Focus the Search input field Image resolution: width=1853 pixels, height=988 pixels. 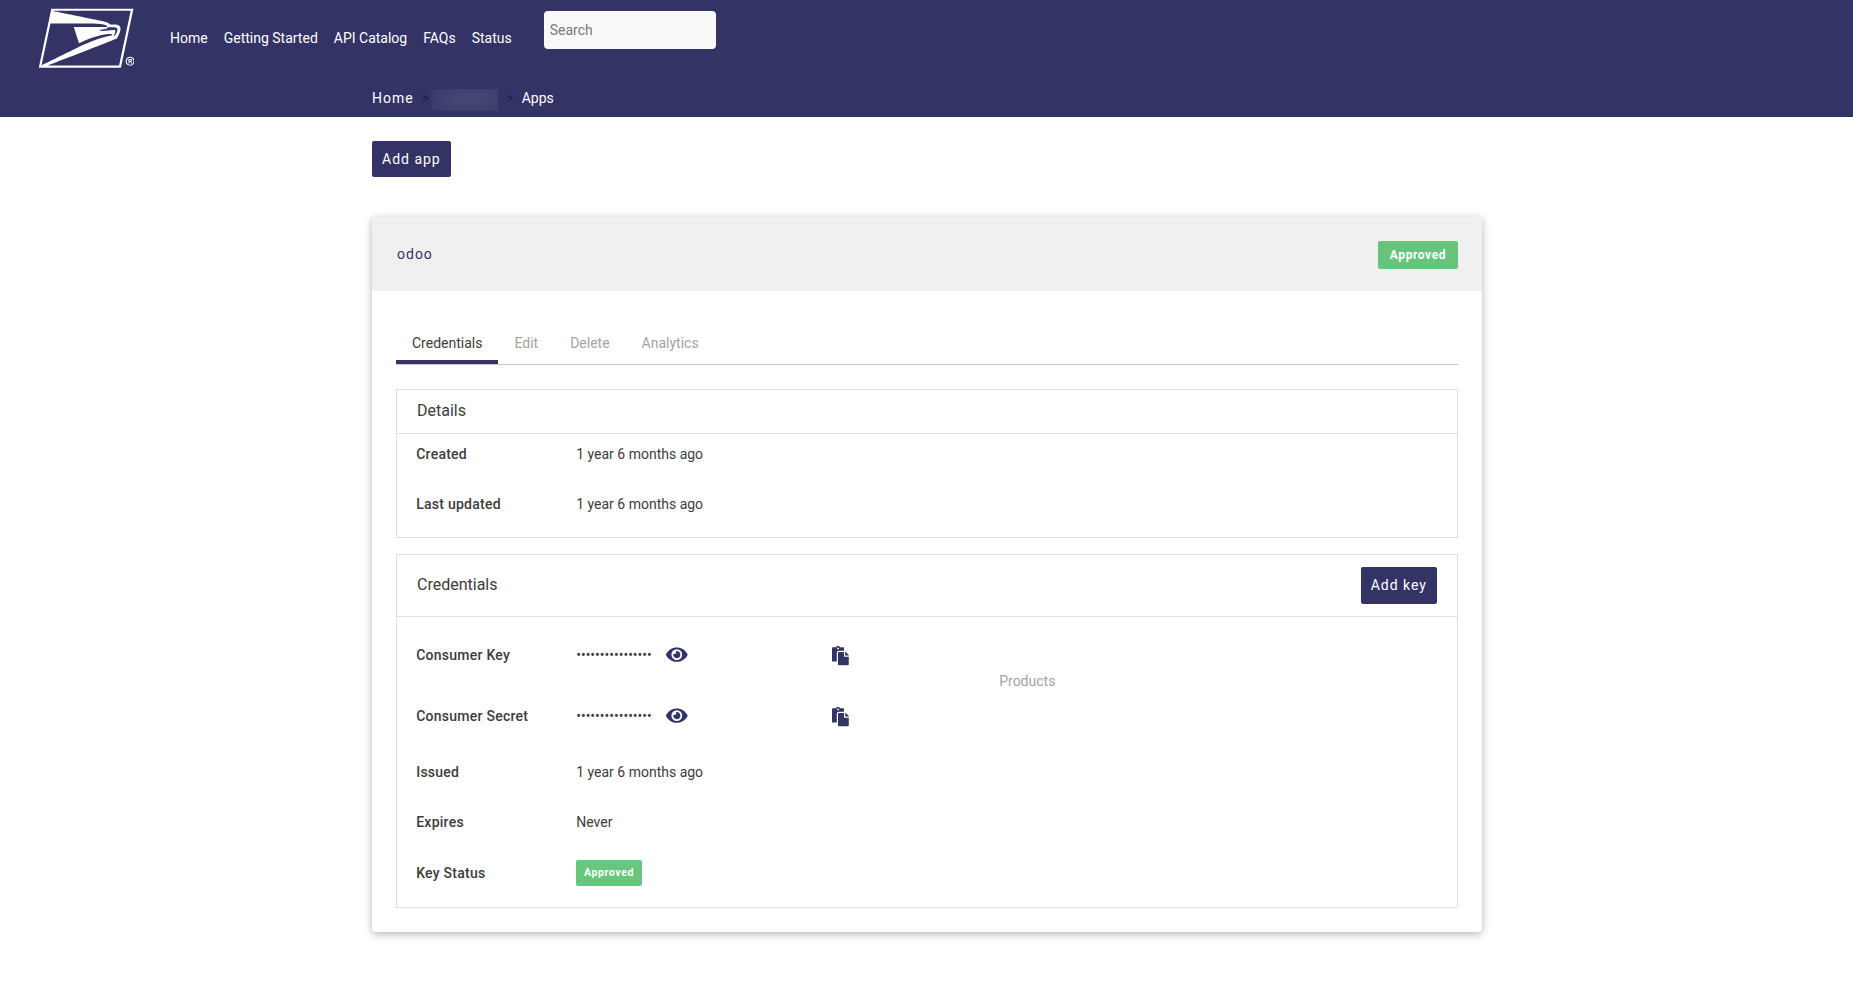pos(630,30)
